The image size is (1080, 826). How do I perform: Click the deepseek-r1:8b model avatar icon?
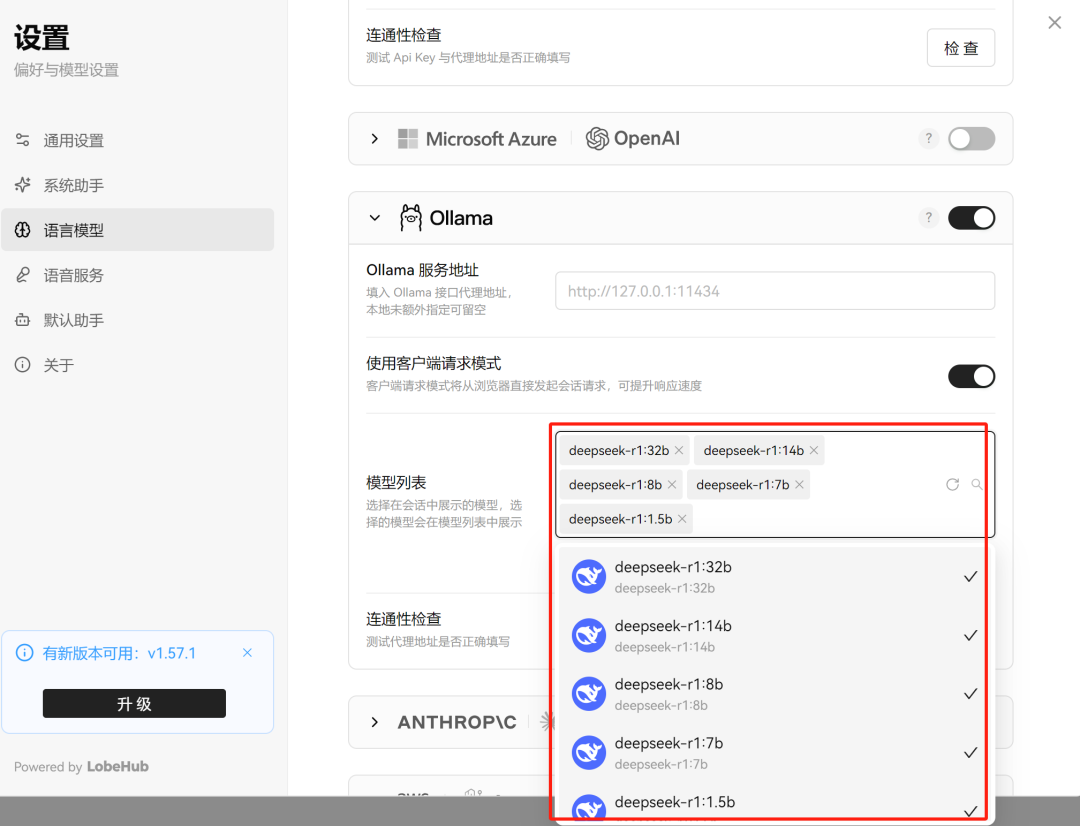(589, 694)
